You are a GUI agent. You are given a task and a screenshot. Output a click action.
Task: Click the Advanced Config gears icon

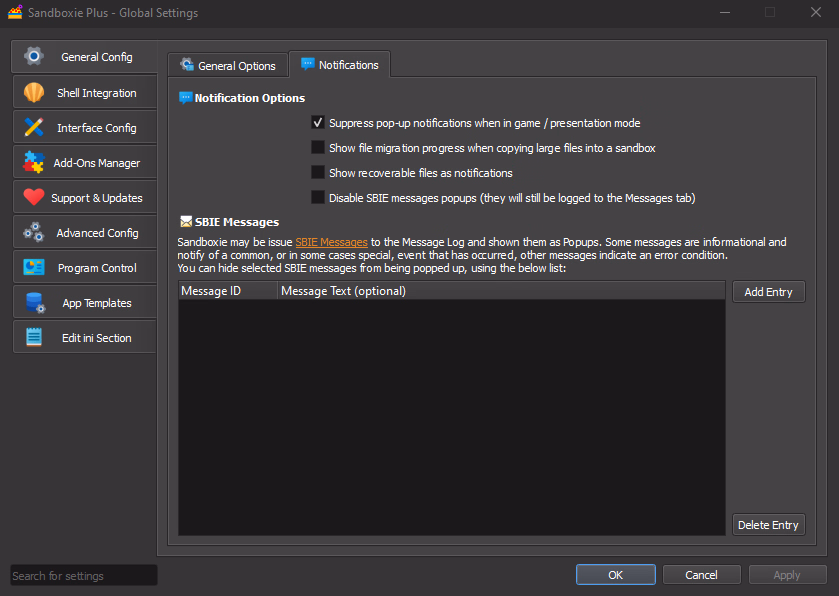click(x=34, y=233)
